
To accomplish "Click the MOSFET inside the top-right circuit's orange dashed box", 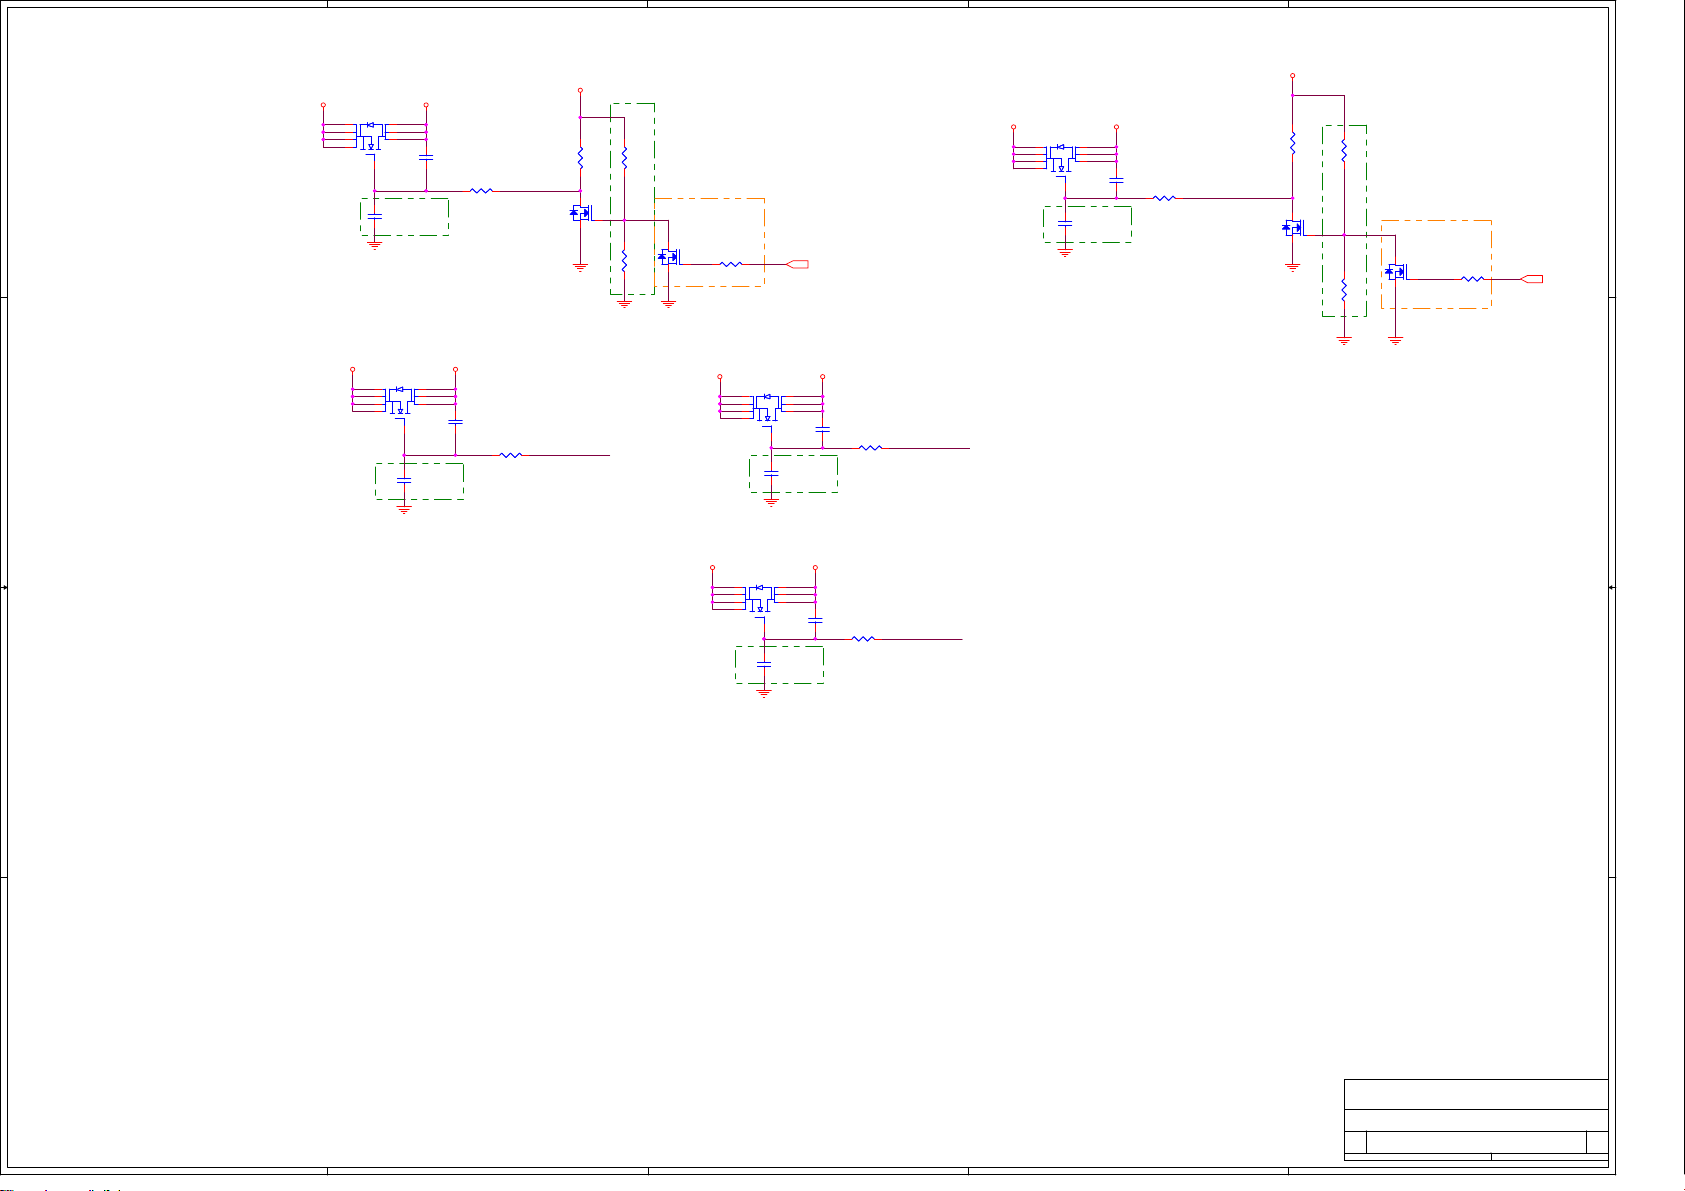I will (x=1396, y=271).
